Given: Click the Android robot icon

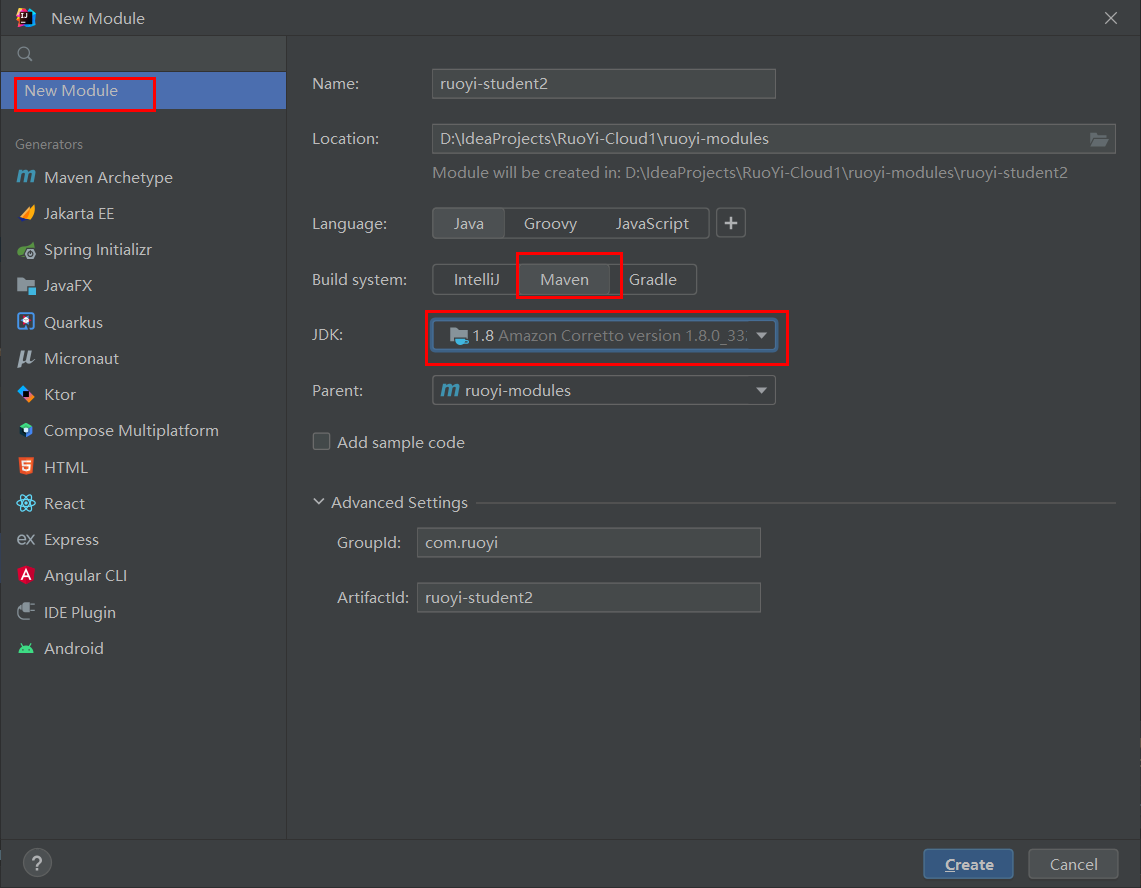Looking at the screenshot, I should coord(26,648).
